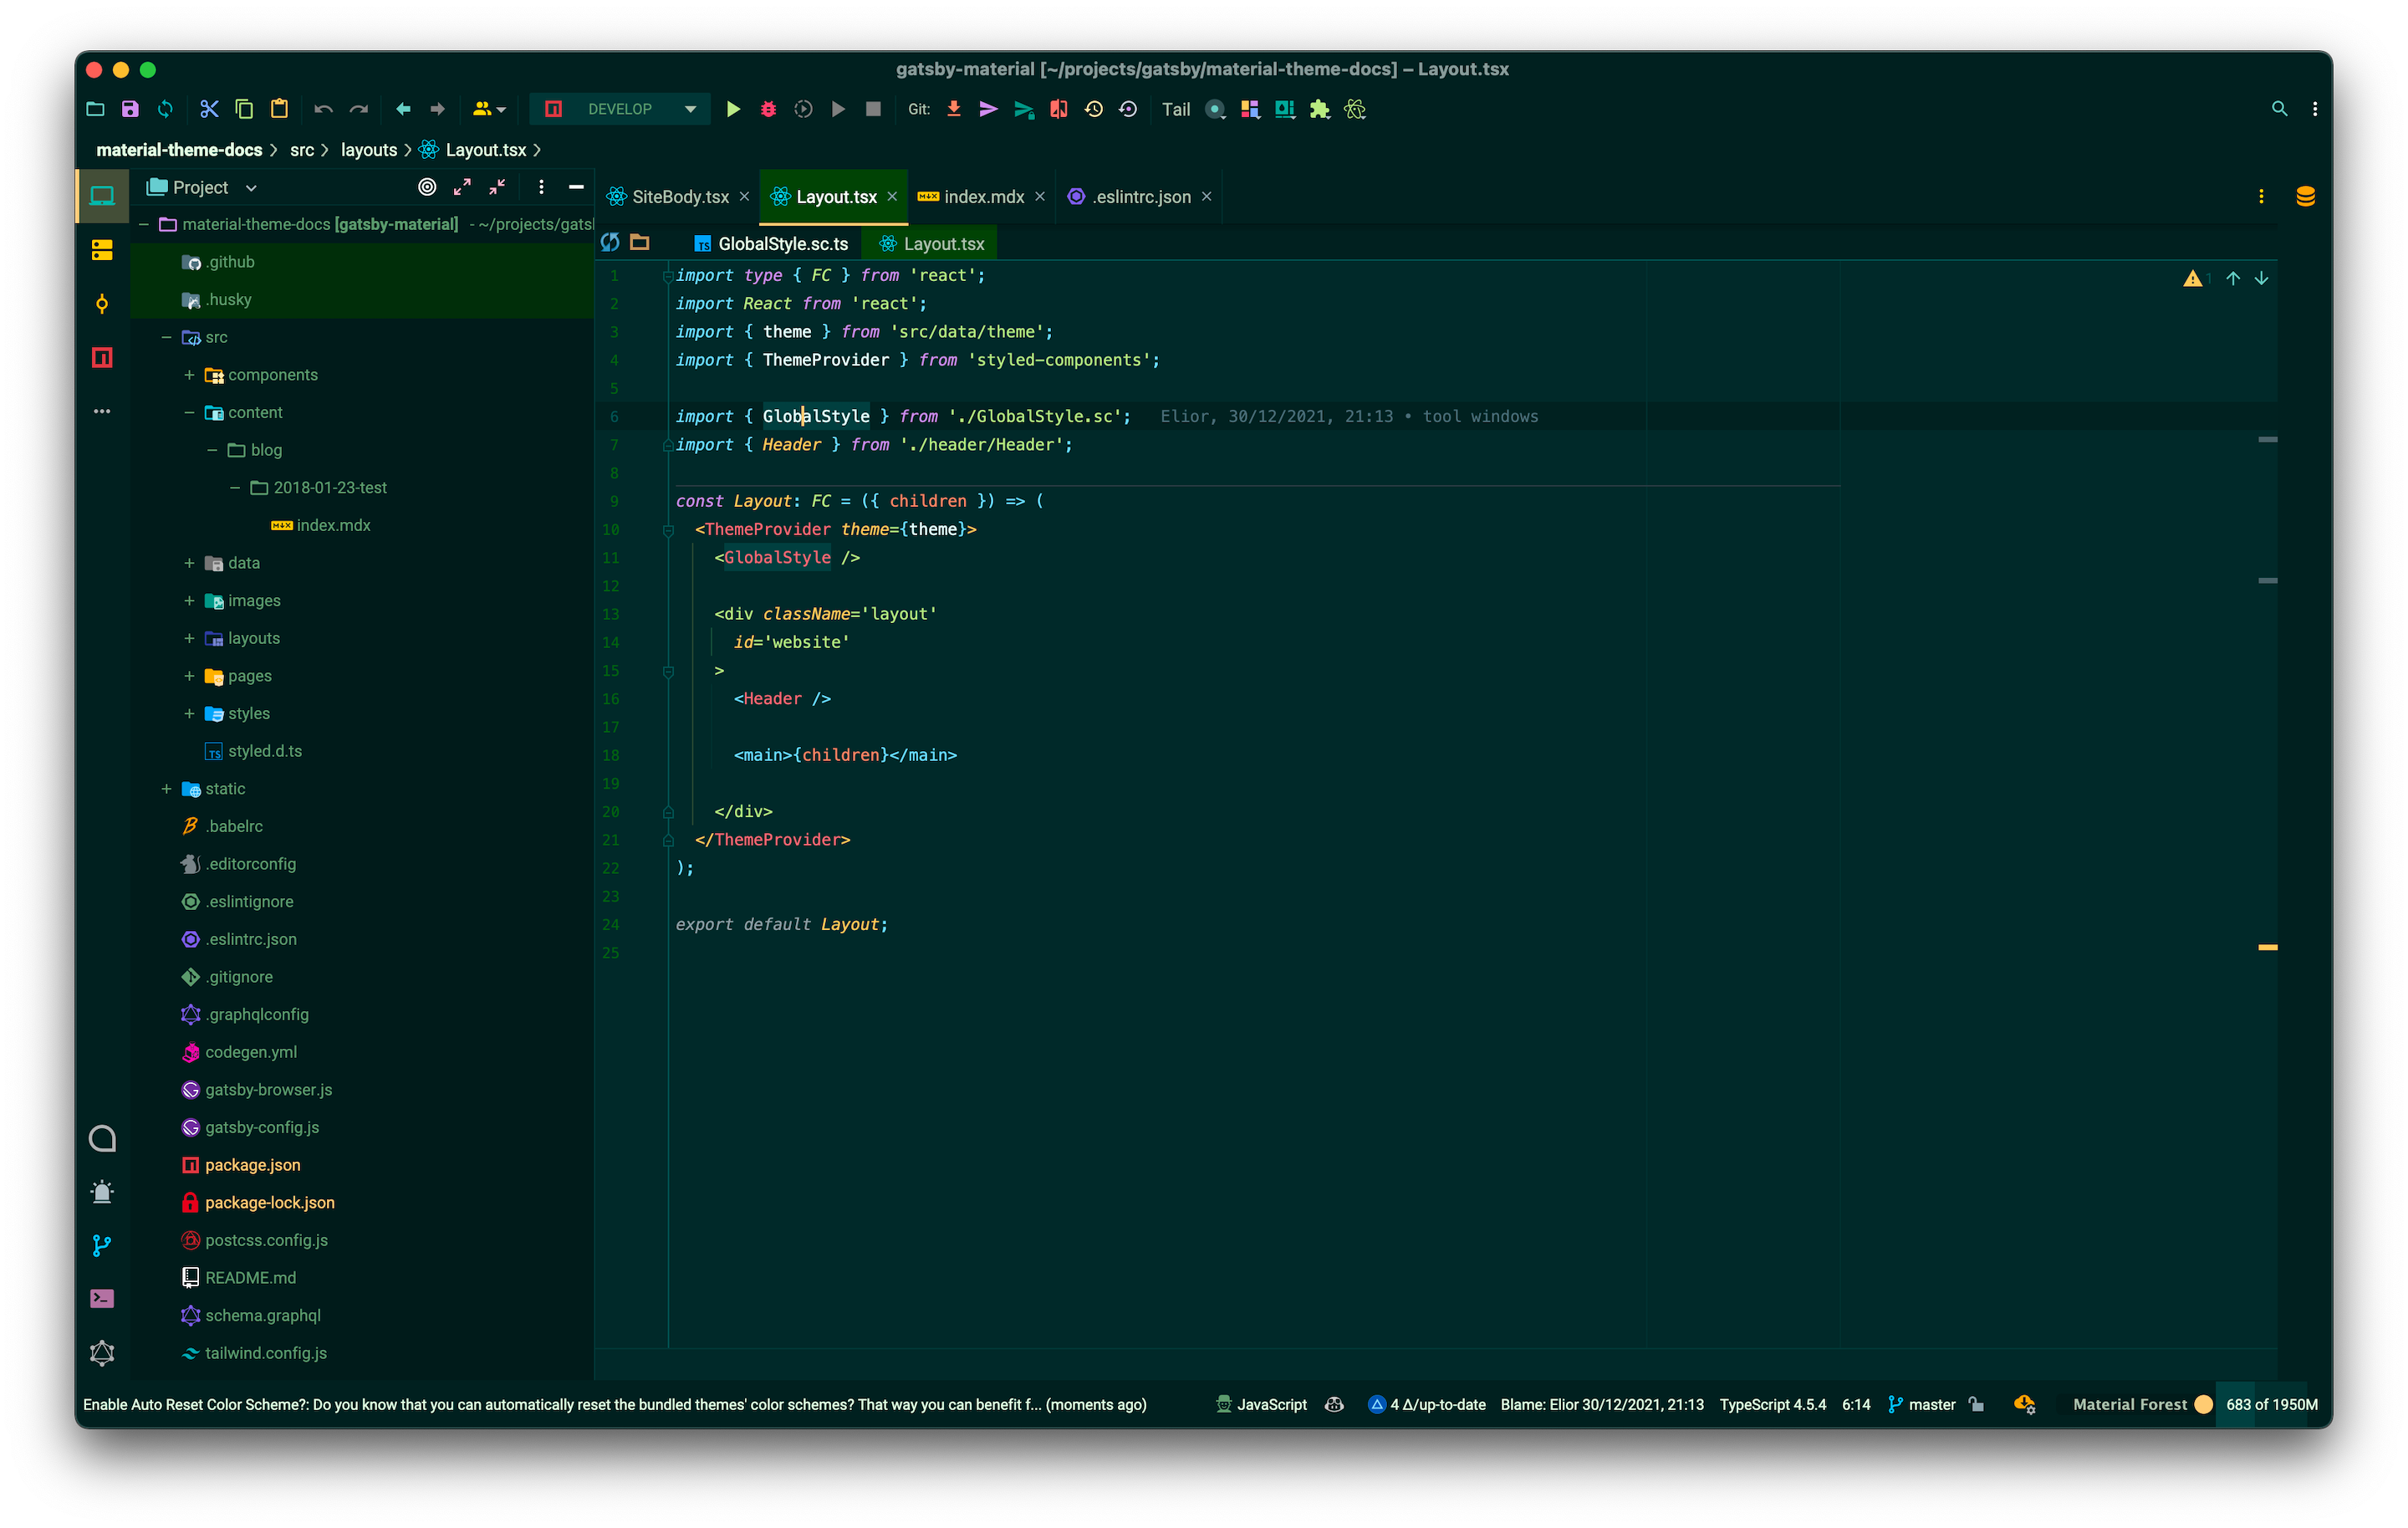Toggle the notifications bell in the bottom sidebar
The width and height of the screenshot is (2408, 1528).
(x=102, y=1191)
